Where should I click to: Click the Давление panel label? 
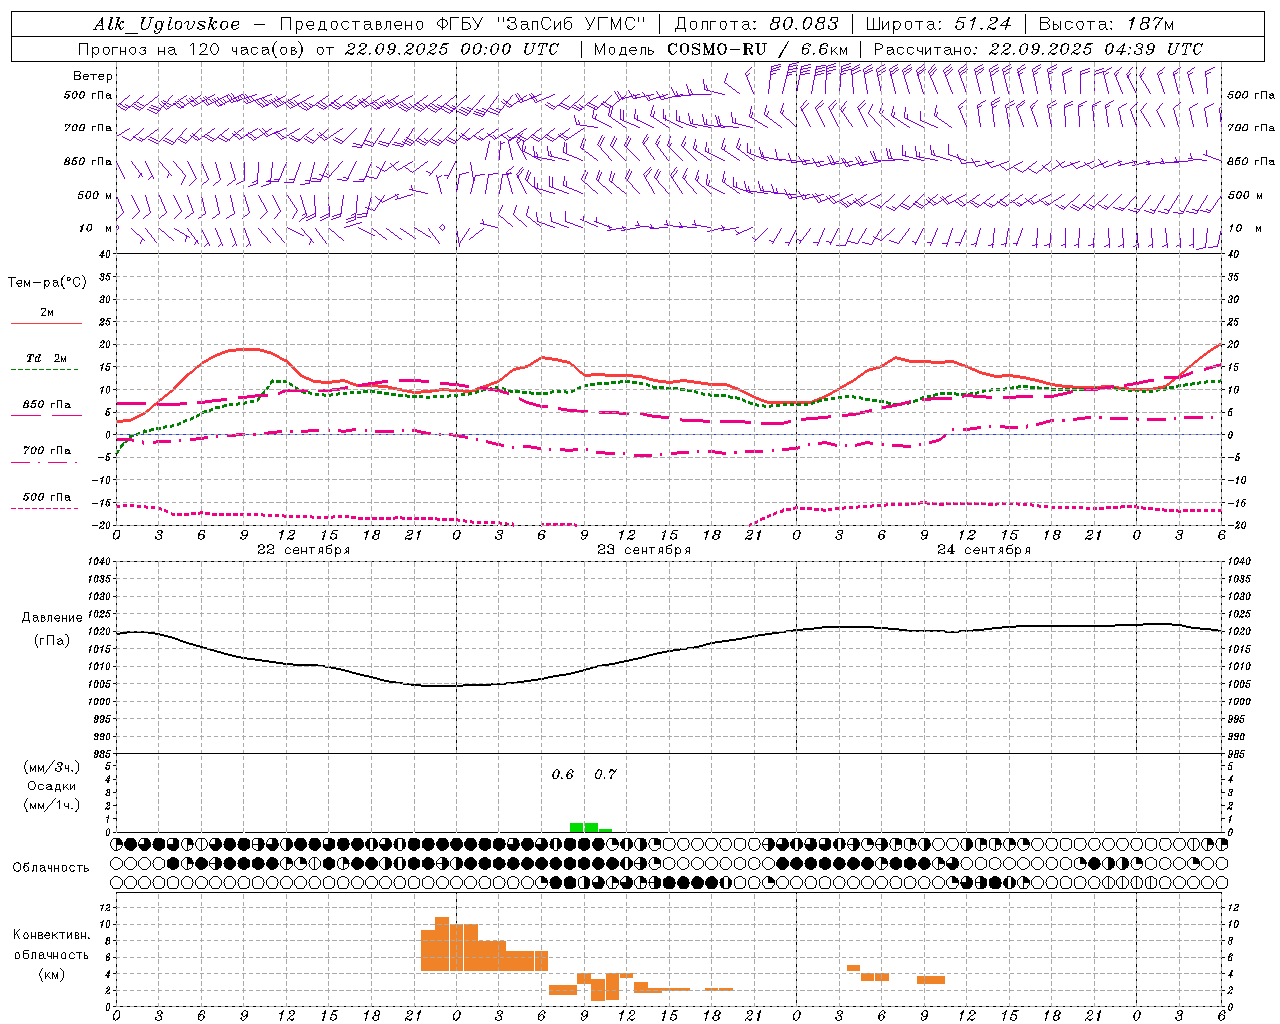click(x=52, y=618)
